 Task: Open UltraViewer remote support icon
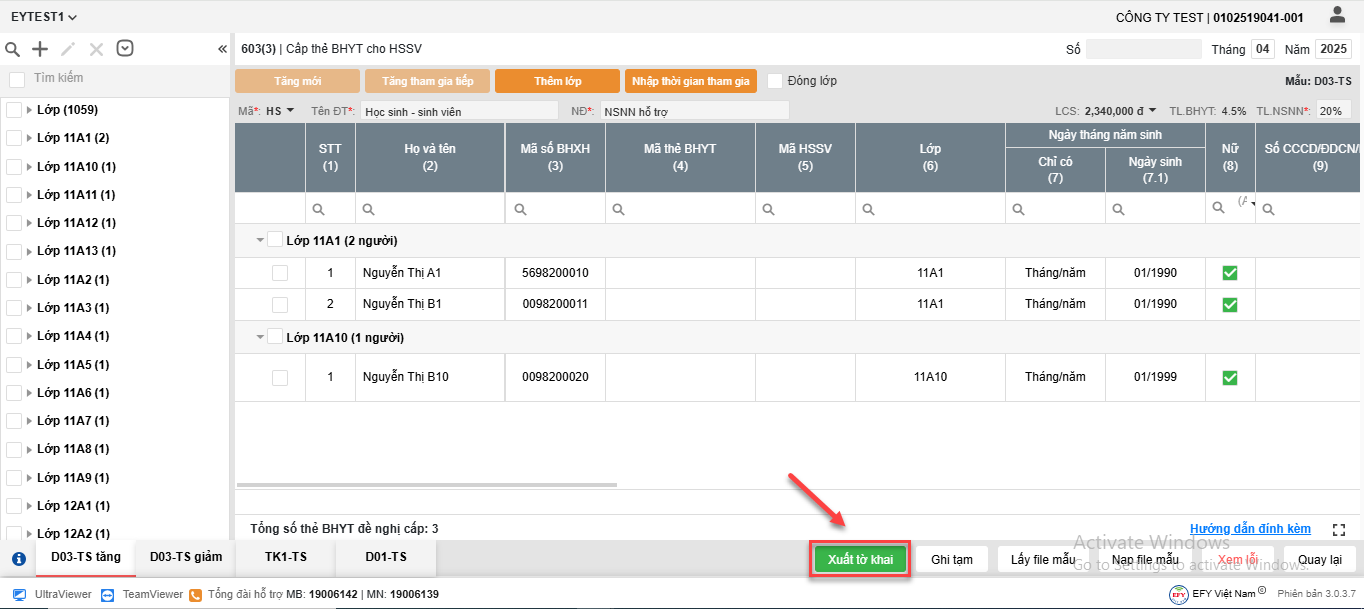[19, 594]
